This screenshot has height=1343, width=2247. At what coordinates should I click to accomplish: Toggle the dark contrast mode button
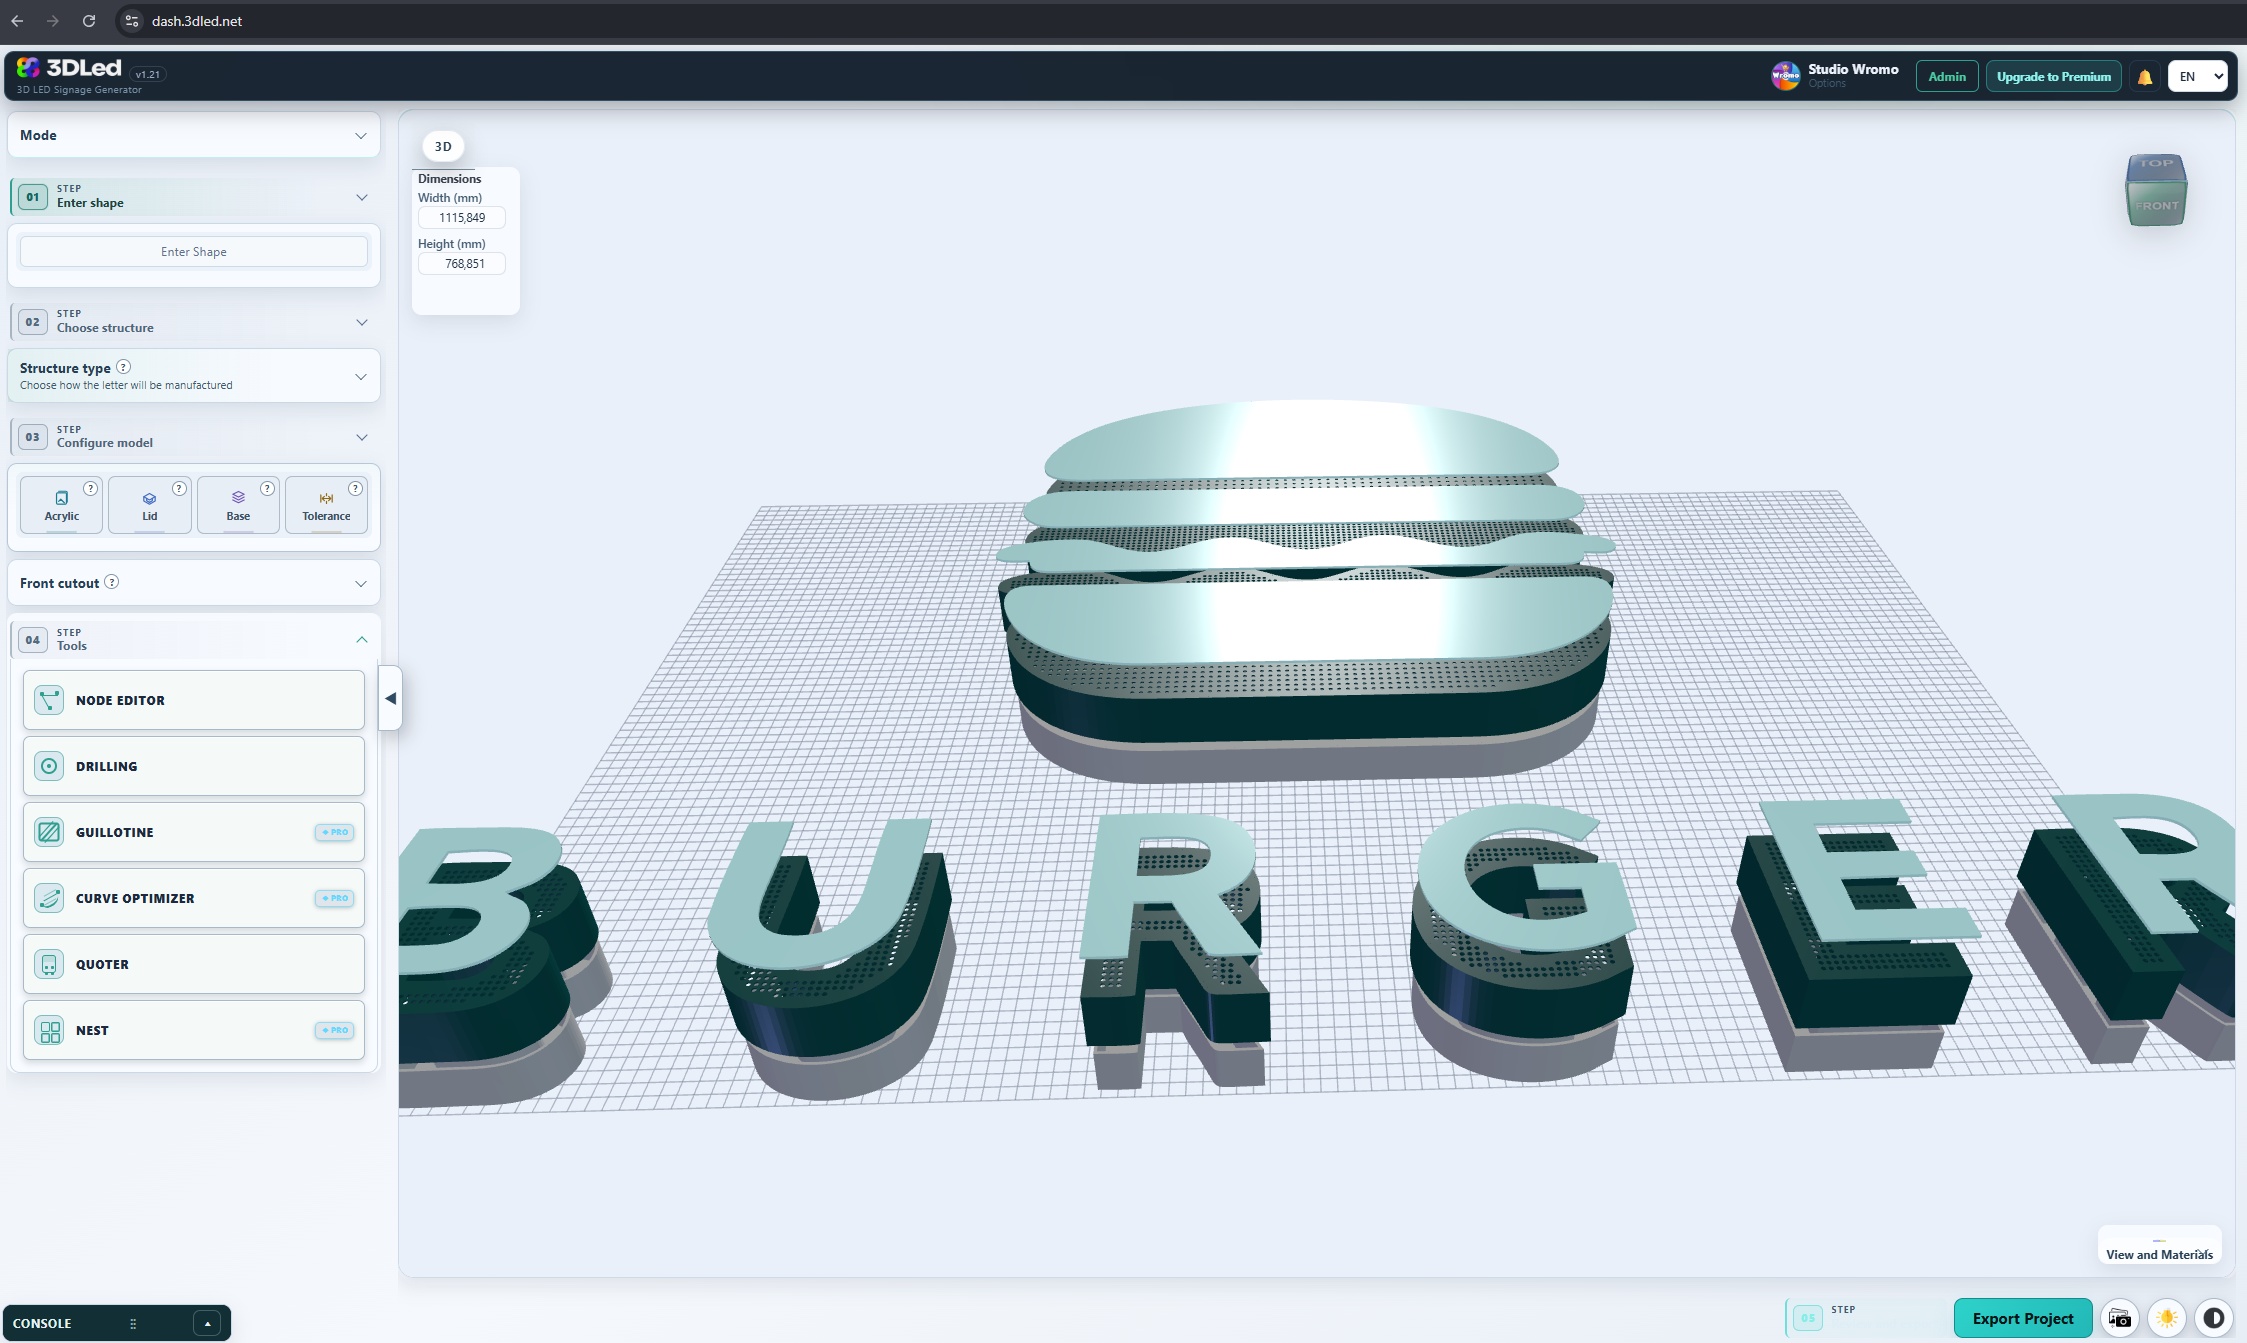pos(2214,1318)
